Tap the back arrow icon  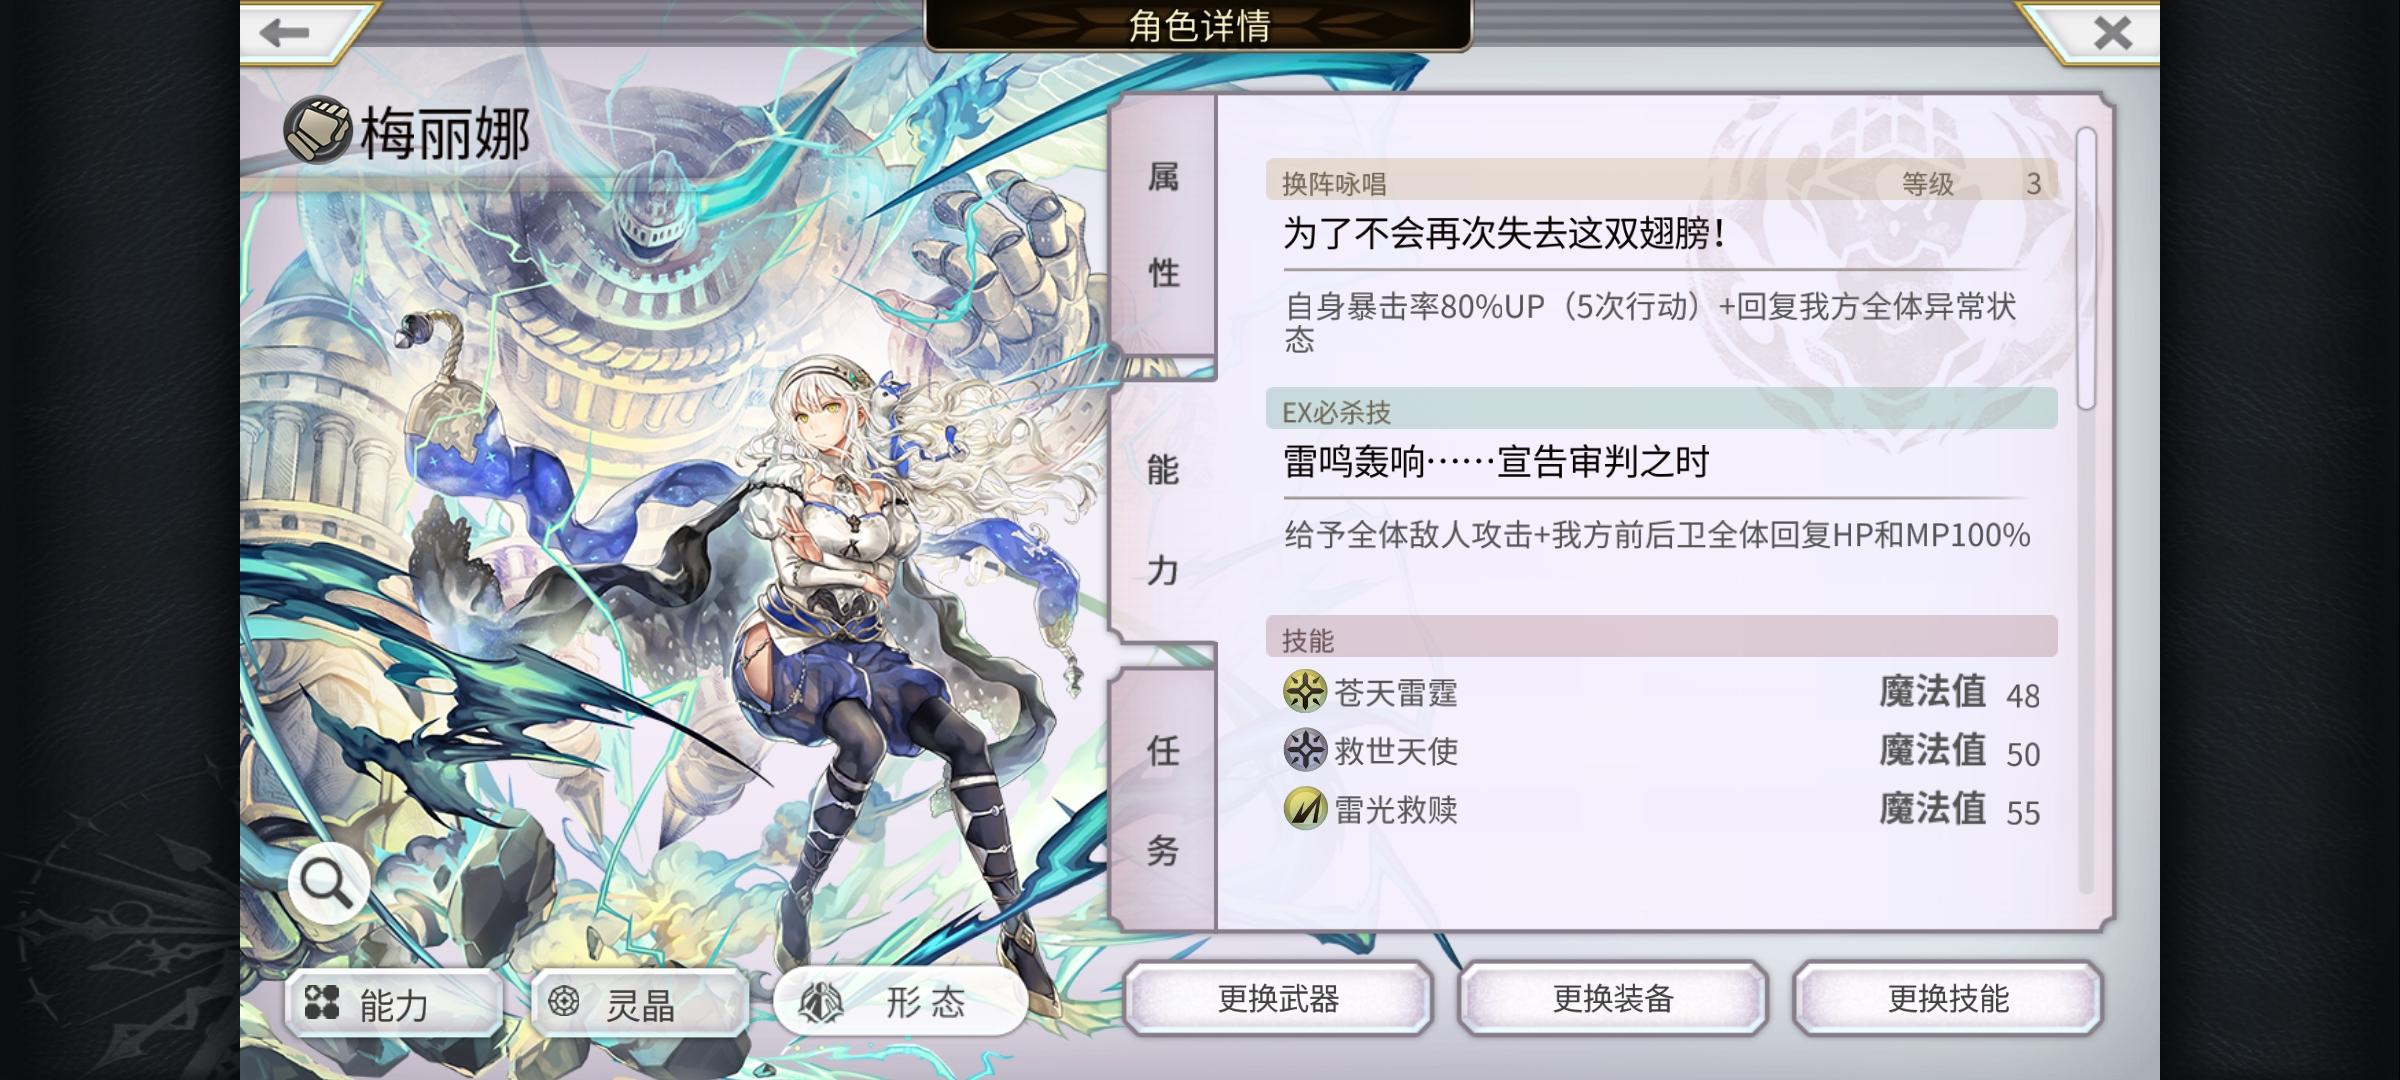[284, 33]
